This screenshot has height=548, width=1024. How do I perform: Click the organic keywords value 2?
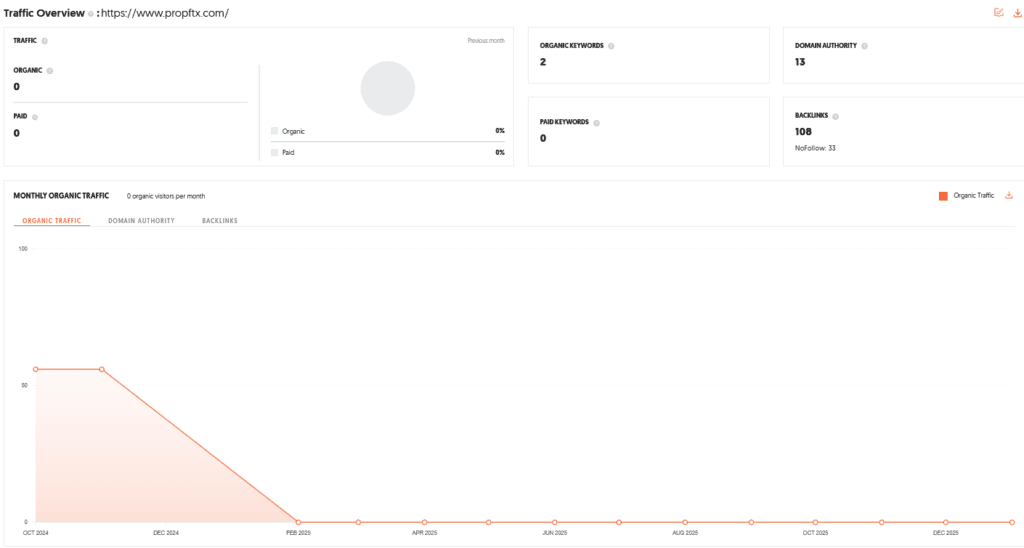click(x=543, y=62)
